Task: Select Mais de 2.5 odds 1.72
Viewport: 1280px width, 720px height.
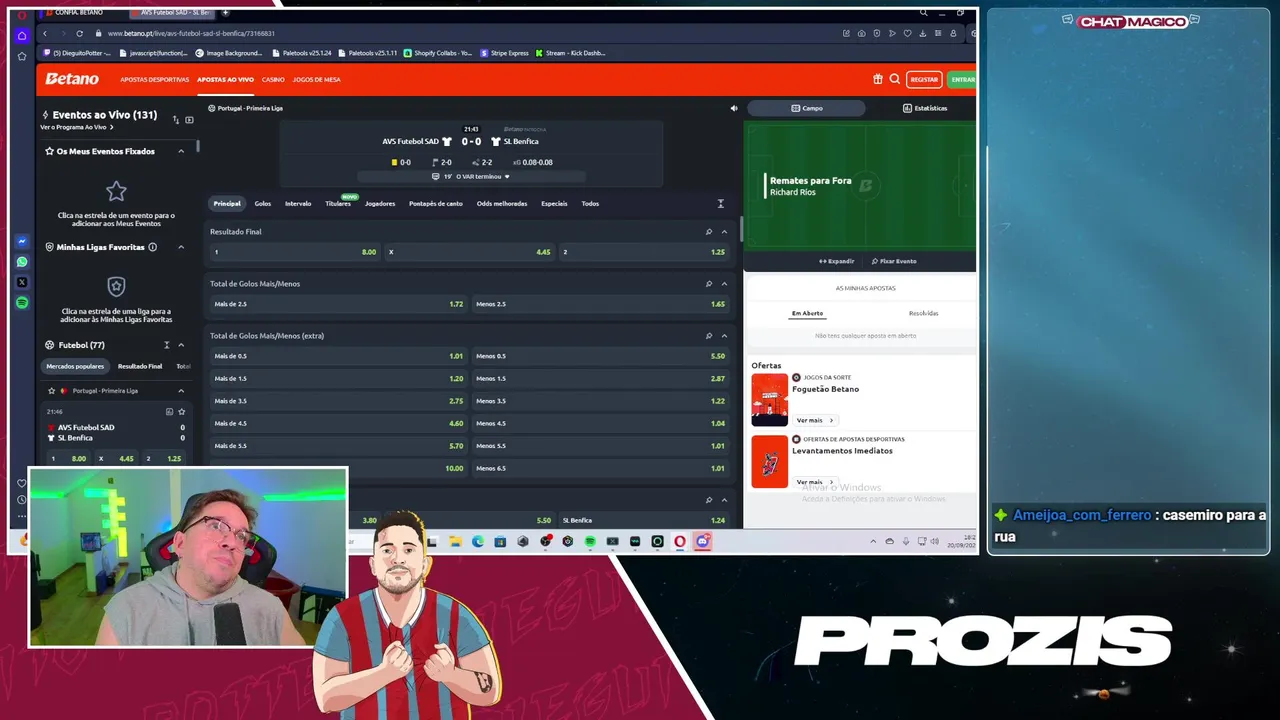Action: coord(339,304)
